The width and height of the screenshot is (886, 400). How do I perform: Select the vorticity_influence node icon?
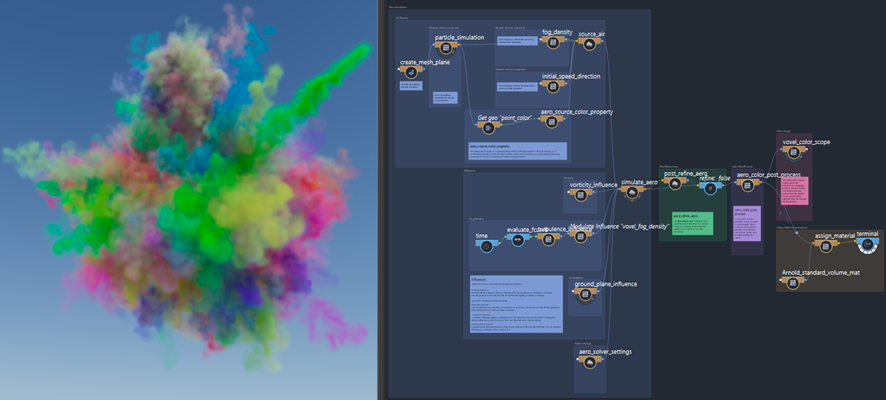[580, 195]
